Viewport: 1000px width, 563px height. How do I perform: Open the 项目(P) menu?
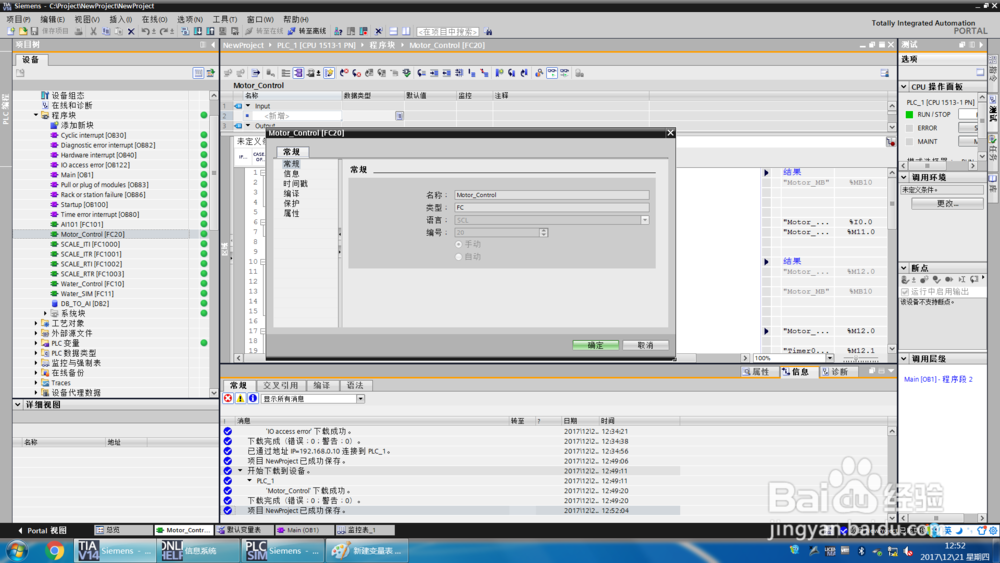(18, 19)
